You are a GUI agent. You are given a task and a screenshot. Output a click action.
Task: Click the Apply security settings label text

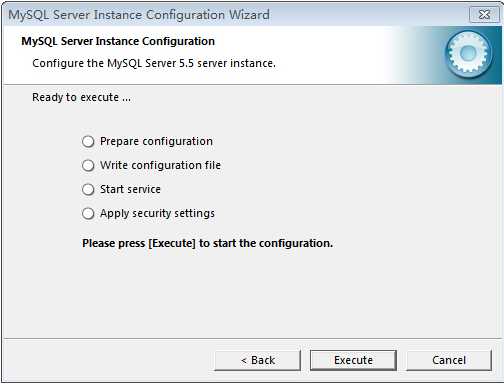pos(157,213)
